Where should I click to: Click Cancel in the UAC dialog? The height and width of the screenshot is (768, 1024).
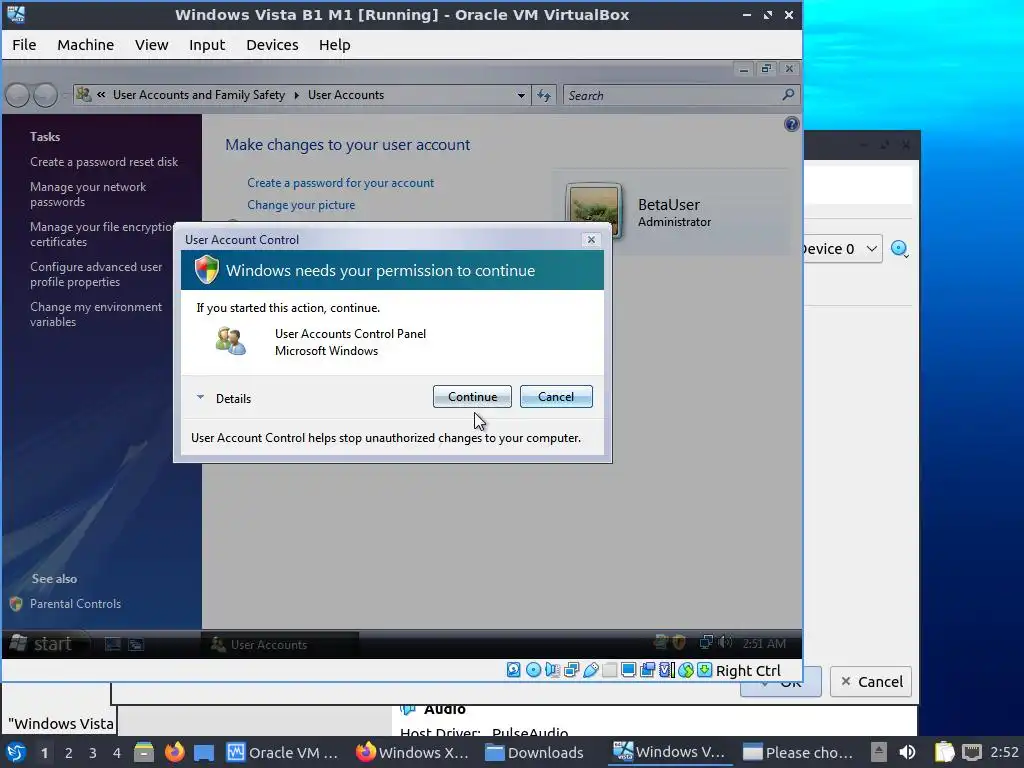(x=556, y=396)
